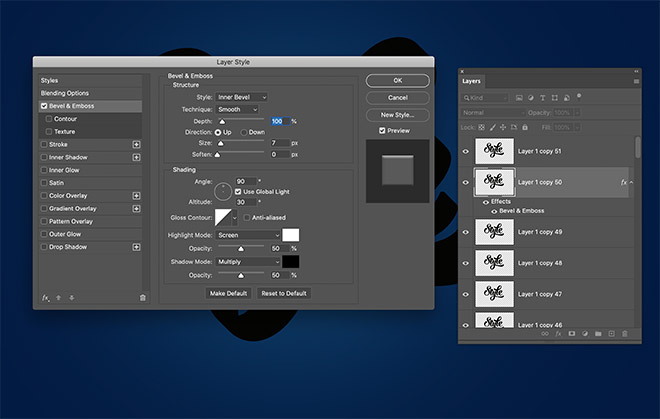660x419 pixels.
Task: Click the Reset to Default button
Action: point(285,293)
